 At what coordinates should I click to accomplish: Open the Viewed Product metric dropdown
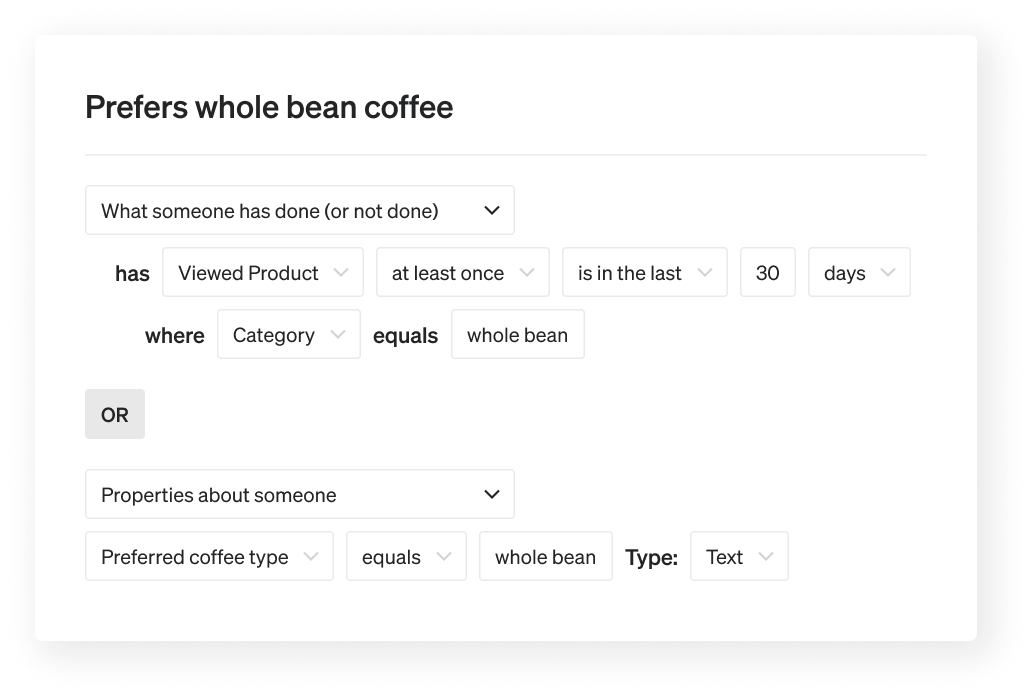(x=263, y=272)
